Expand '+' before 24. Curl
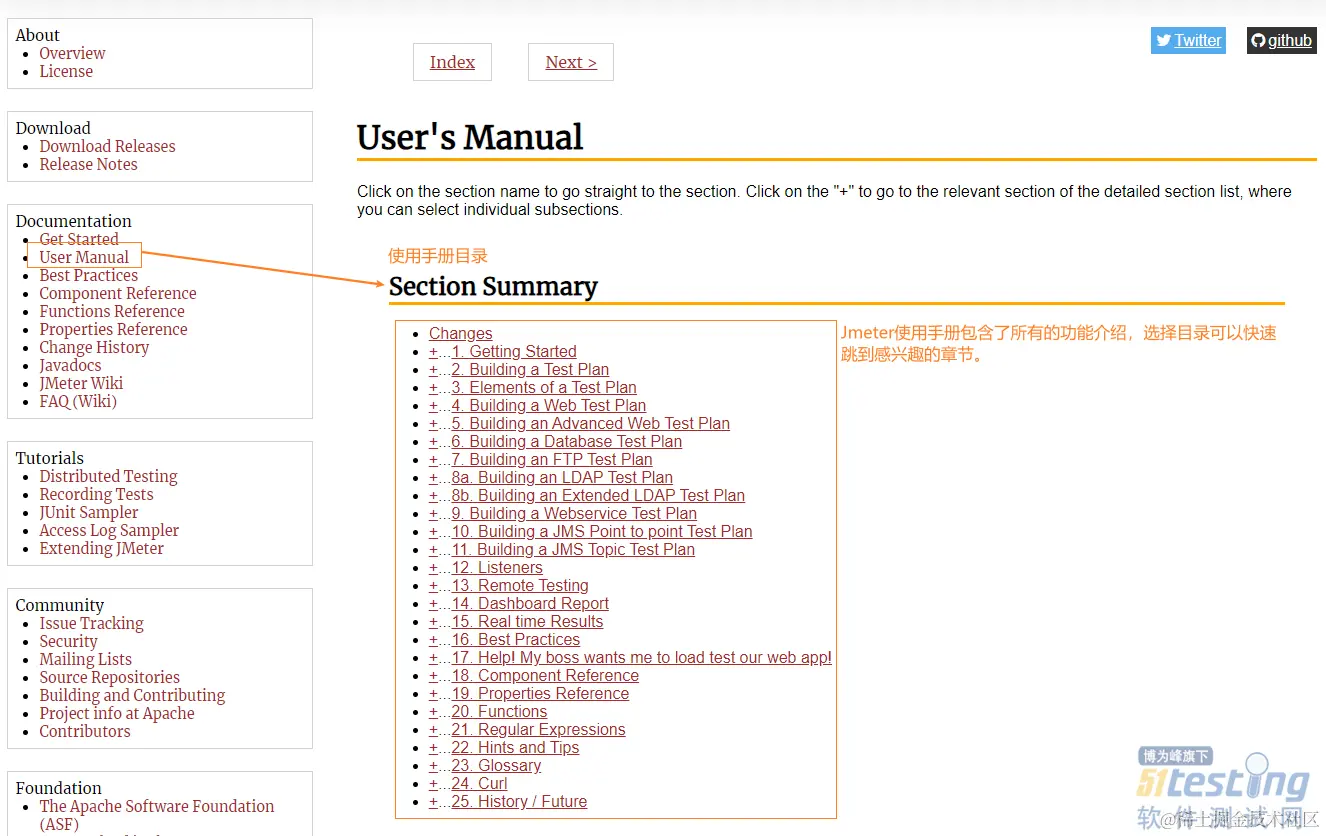This screenshot has height=836, width=1326. pos(433,784)
